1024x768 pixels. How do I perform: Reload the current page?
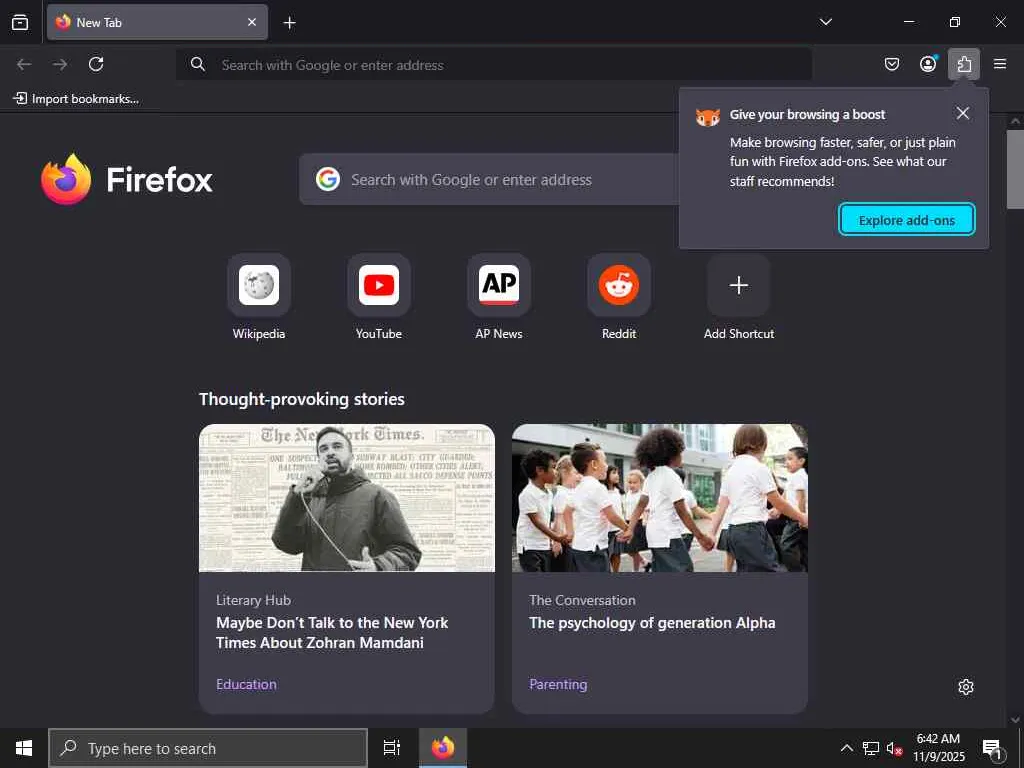pyautogui.click(x=96, y=64)
